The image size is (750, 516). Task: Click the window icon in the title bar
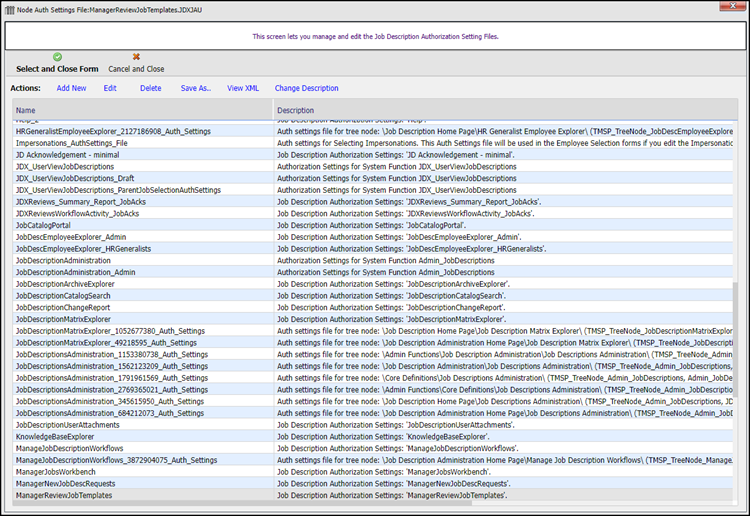pyautogui.click(x=9, y=9)
